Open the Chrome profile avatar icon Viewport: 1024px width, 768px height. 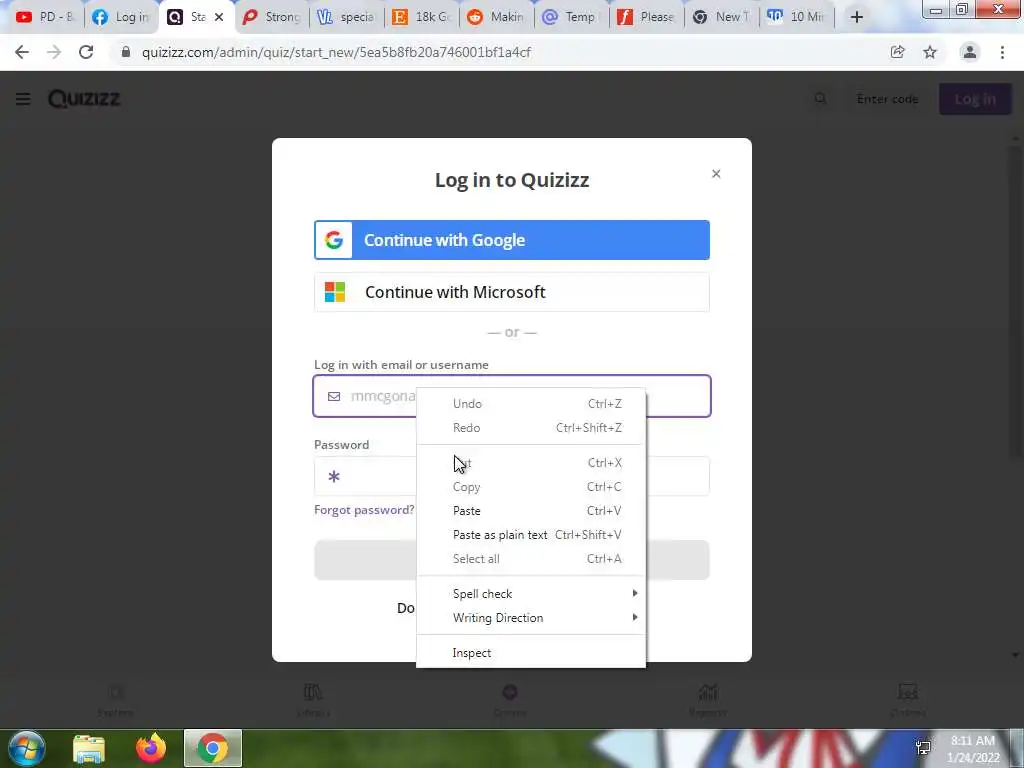coord(970,52)
